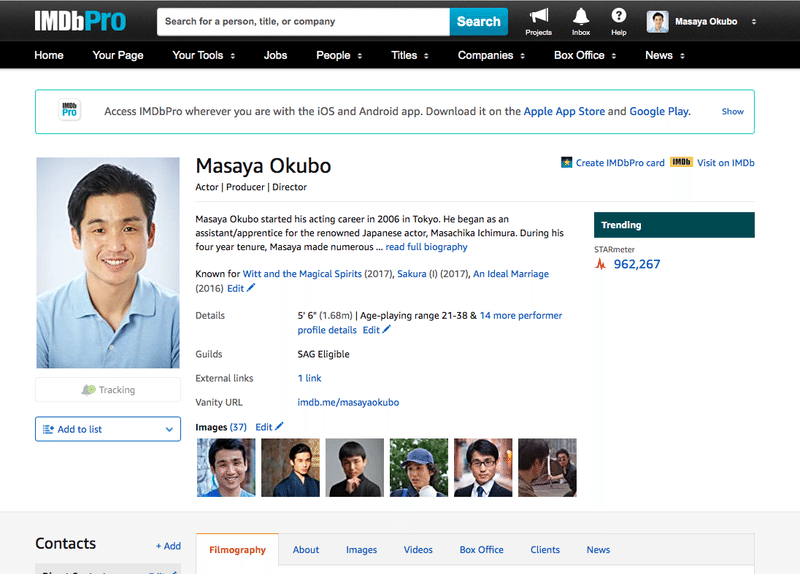Viewport: 800px width, 574px height.
Task: Open Witt and the Magical Spirits link
Action: pos(302,273)
